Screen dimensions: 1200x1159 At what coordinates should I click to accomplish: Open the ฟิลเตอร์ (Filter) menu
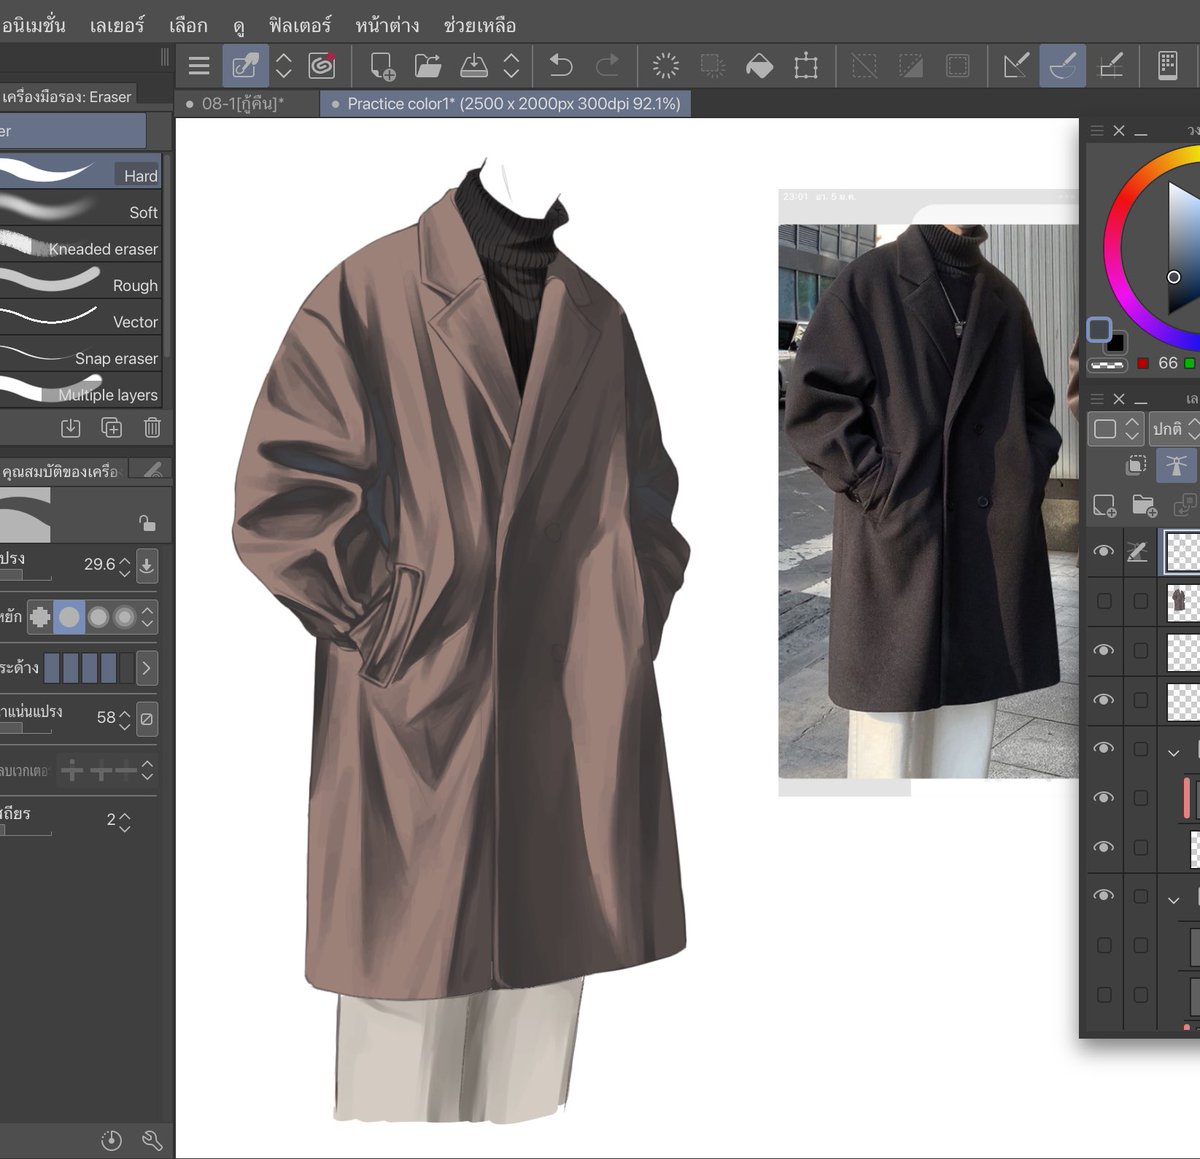pyautogui.click(x=300, y=25)
